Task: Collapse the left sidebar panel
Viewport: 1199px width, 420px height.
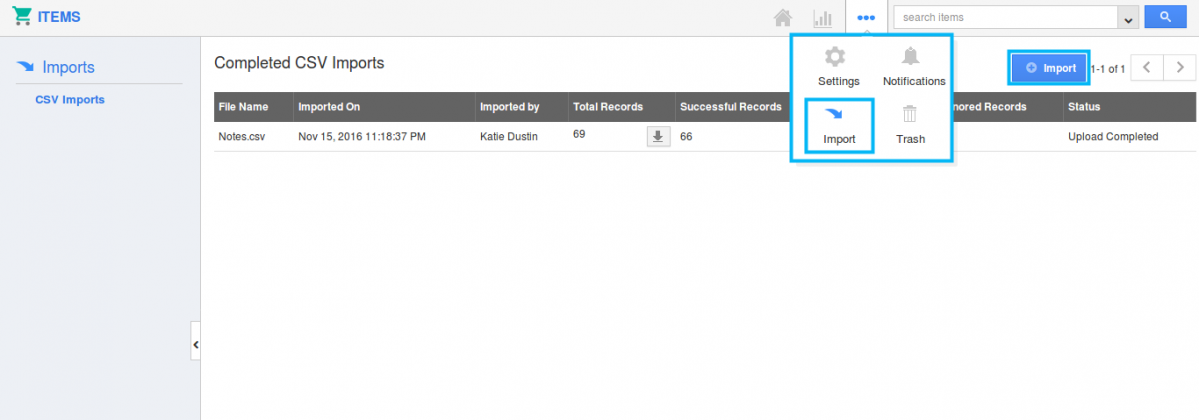Action: 195,344
